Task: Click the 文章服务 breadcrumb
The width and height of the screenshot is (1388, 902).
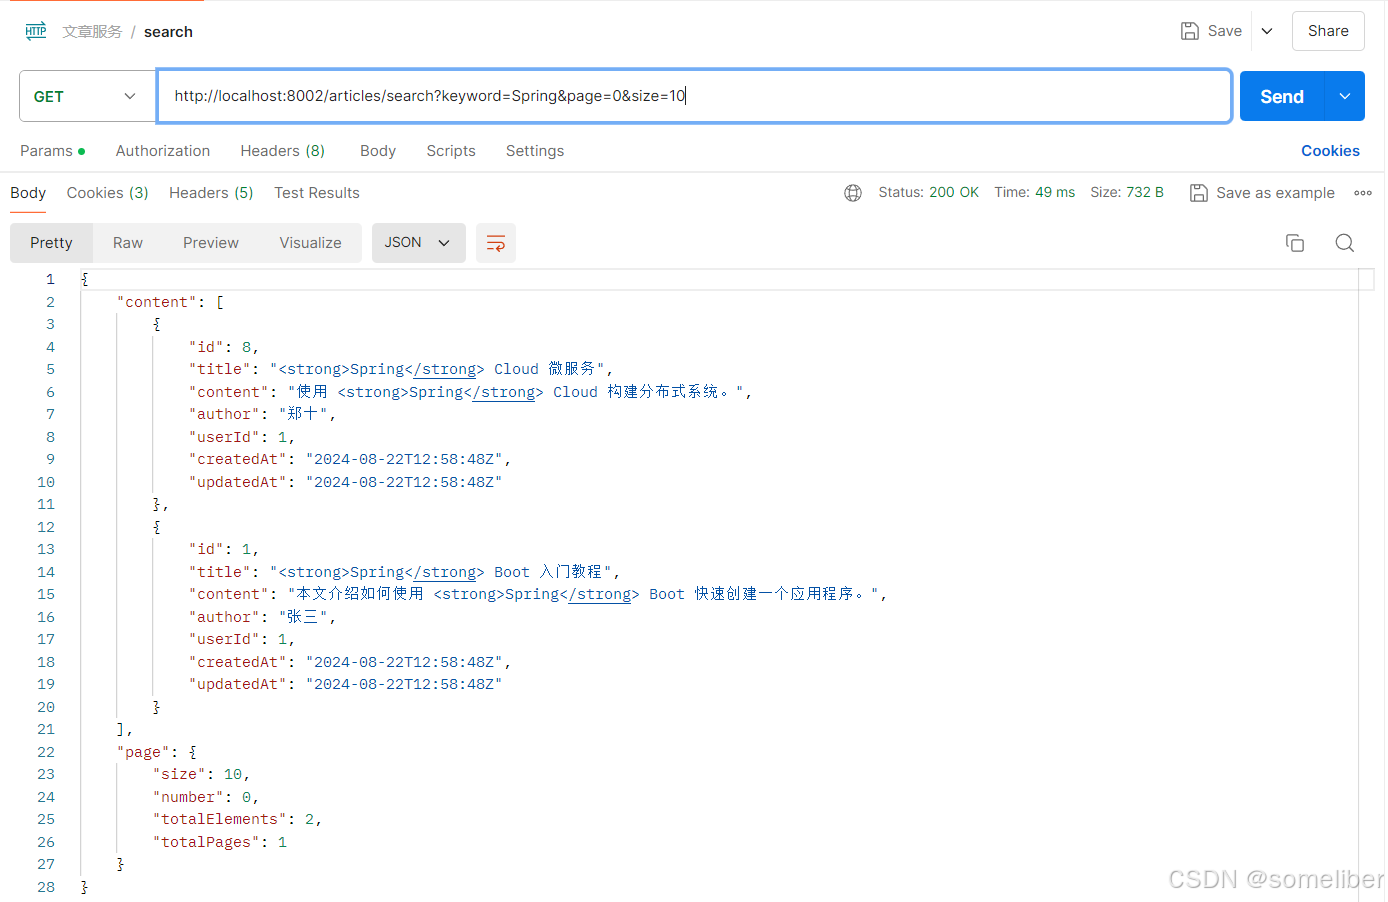Action: point(92,32)
